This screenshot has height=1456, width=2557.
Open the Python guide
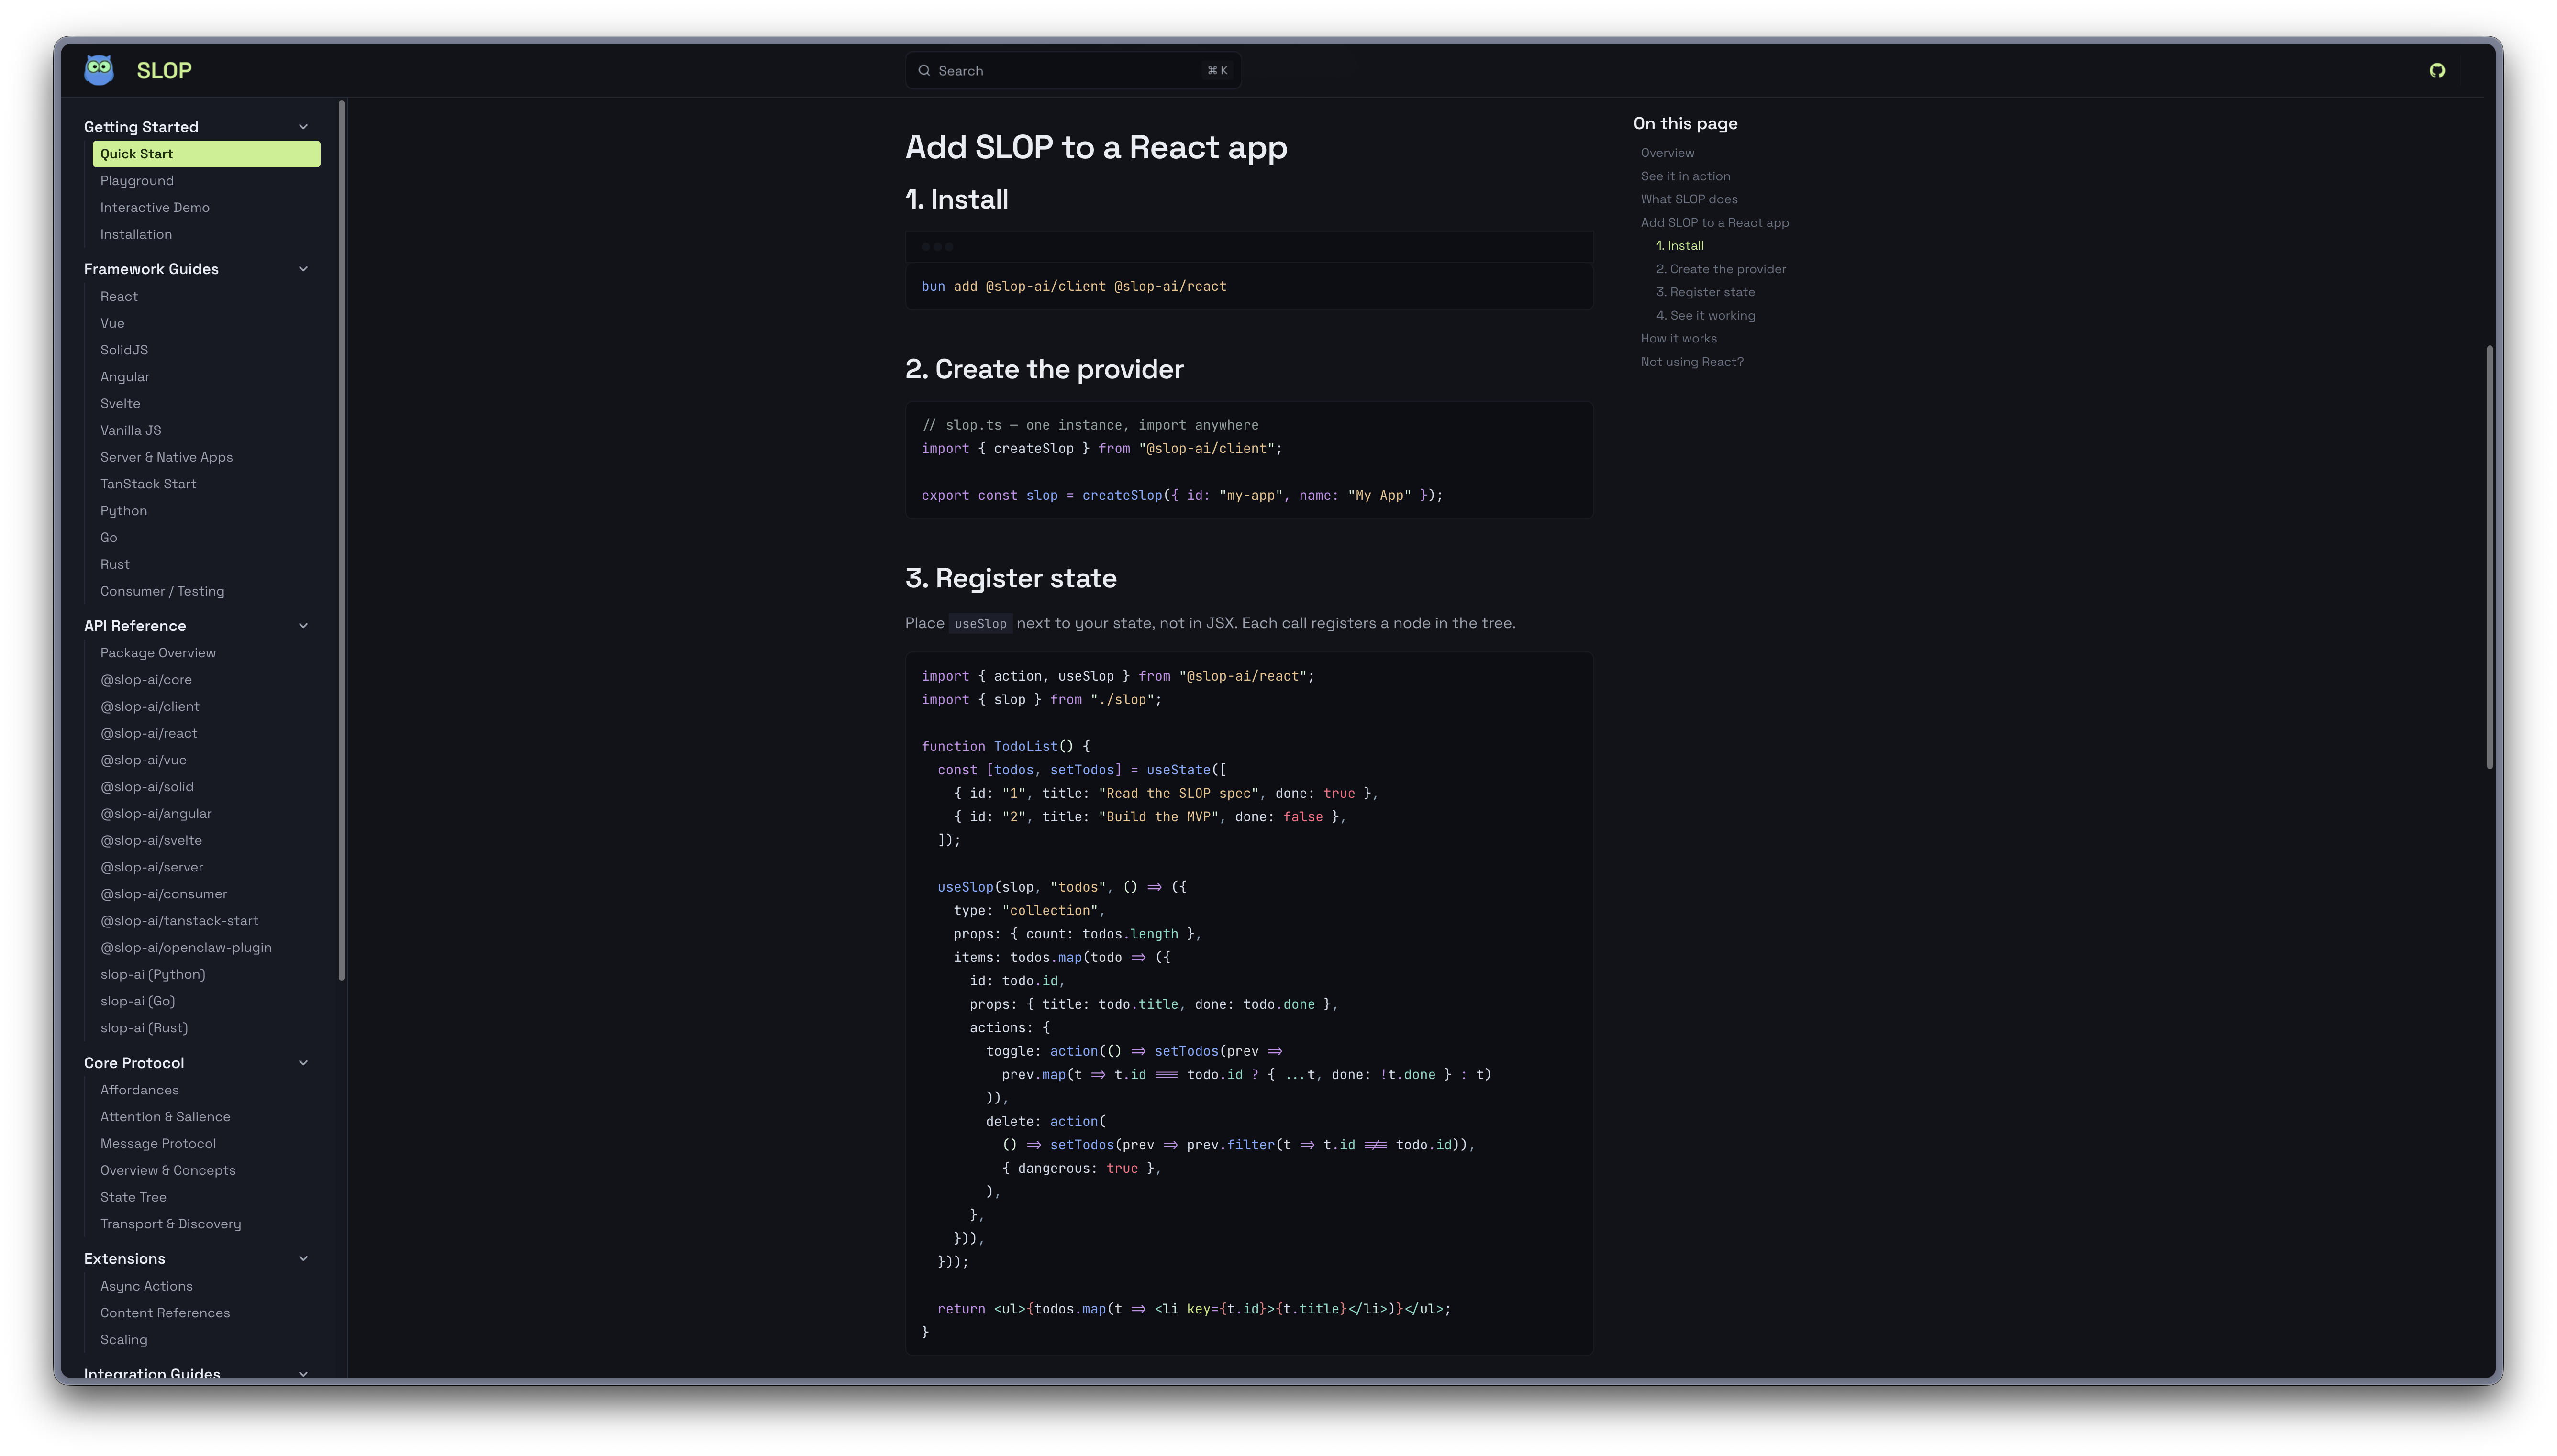point(123,511)
